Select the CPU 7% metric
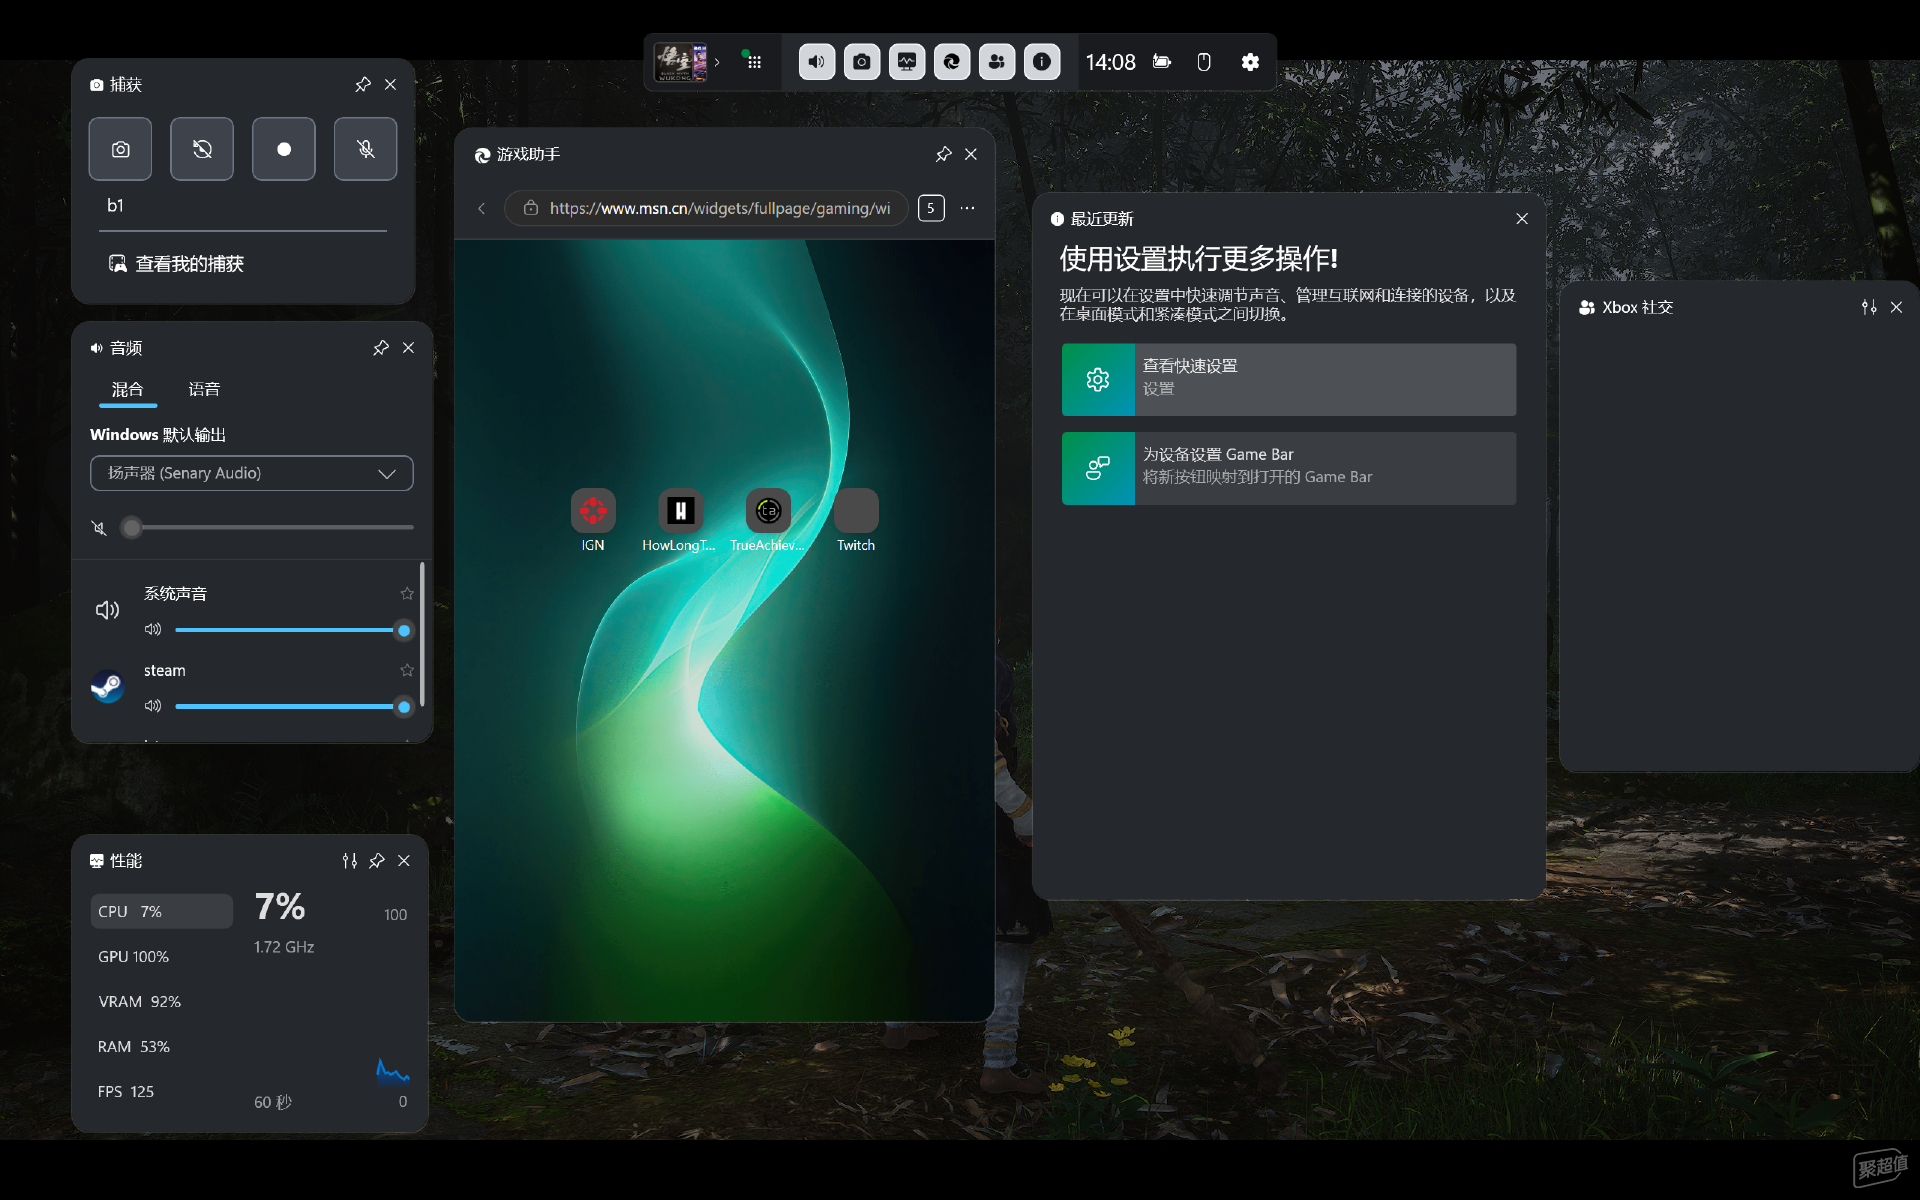The width and height of the screenshot is (1920, 1200). tap(161, 912)
